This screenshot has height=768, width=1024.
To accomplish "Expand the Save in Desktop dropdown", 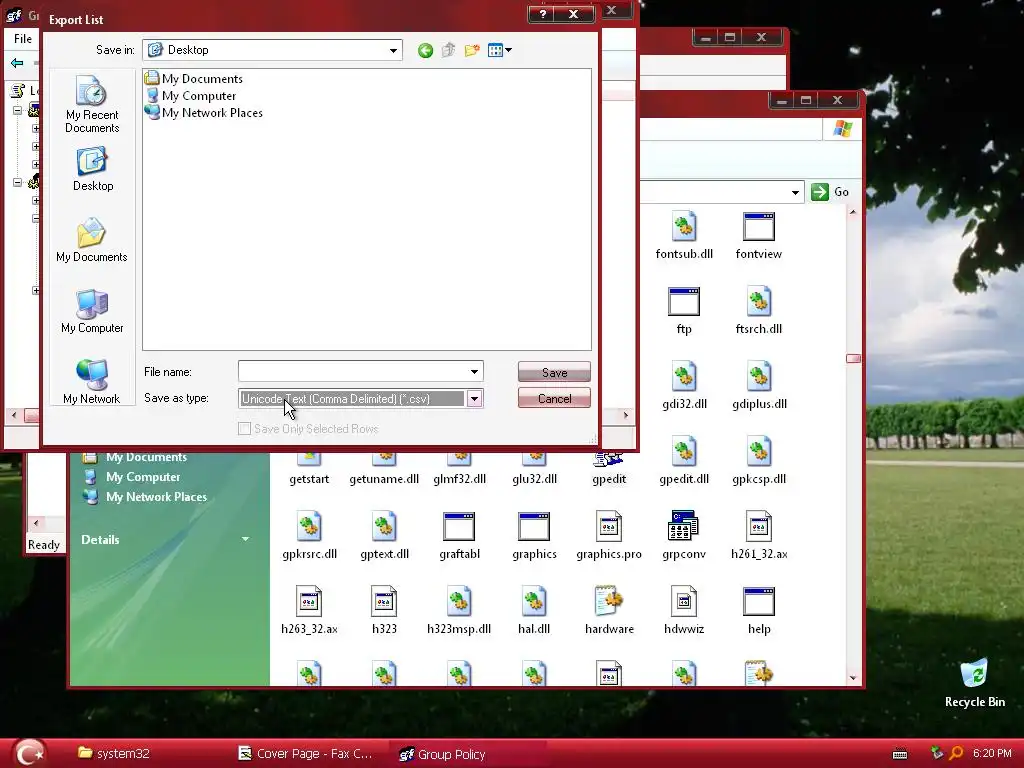I will 393,50.
